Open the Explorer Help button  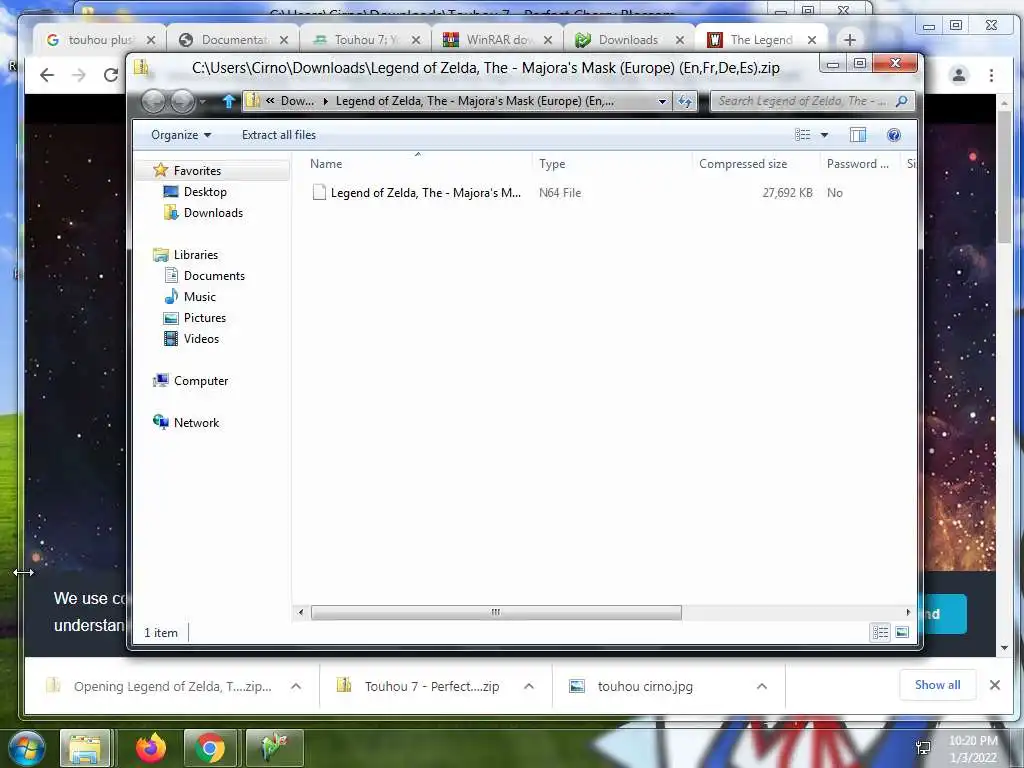coord(893,135)
